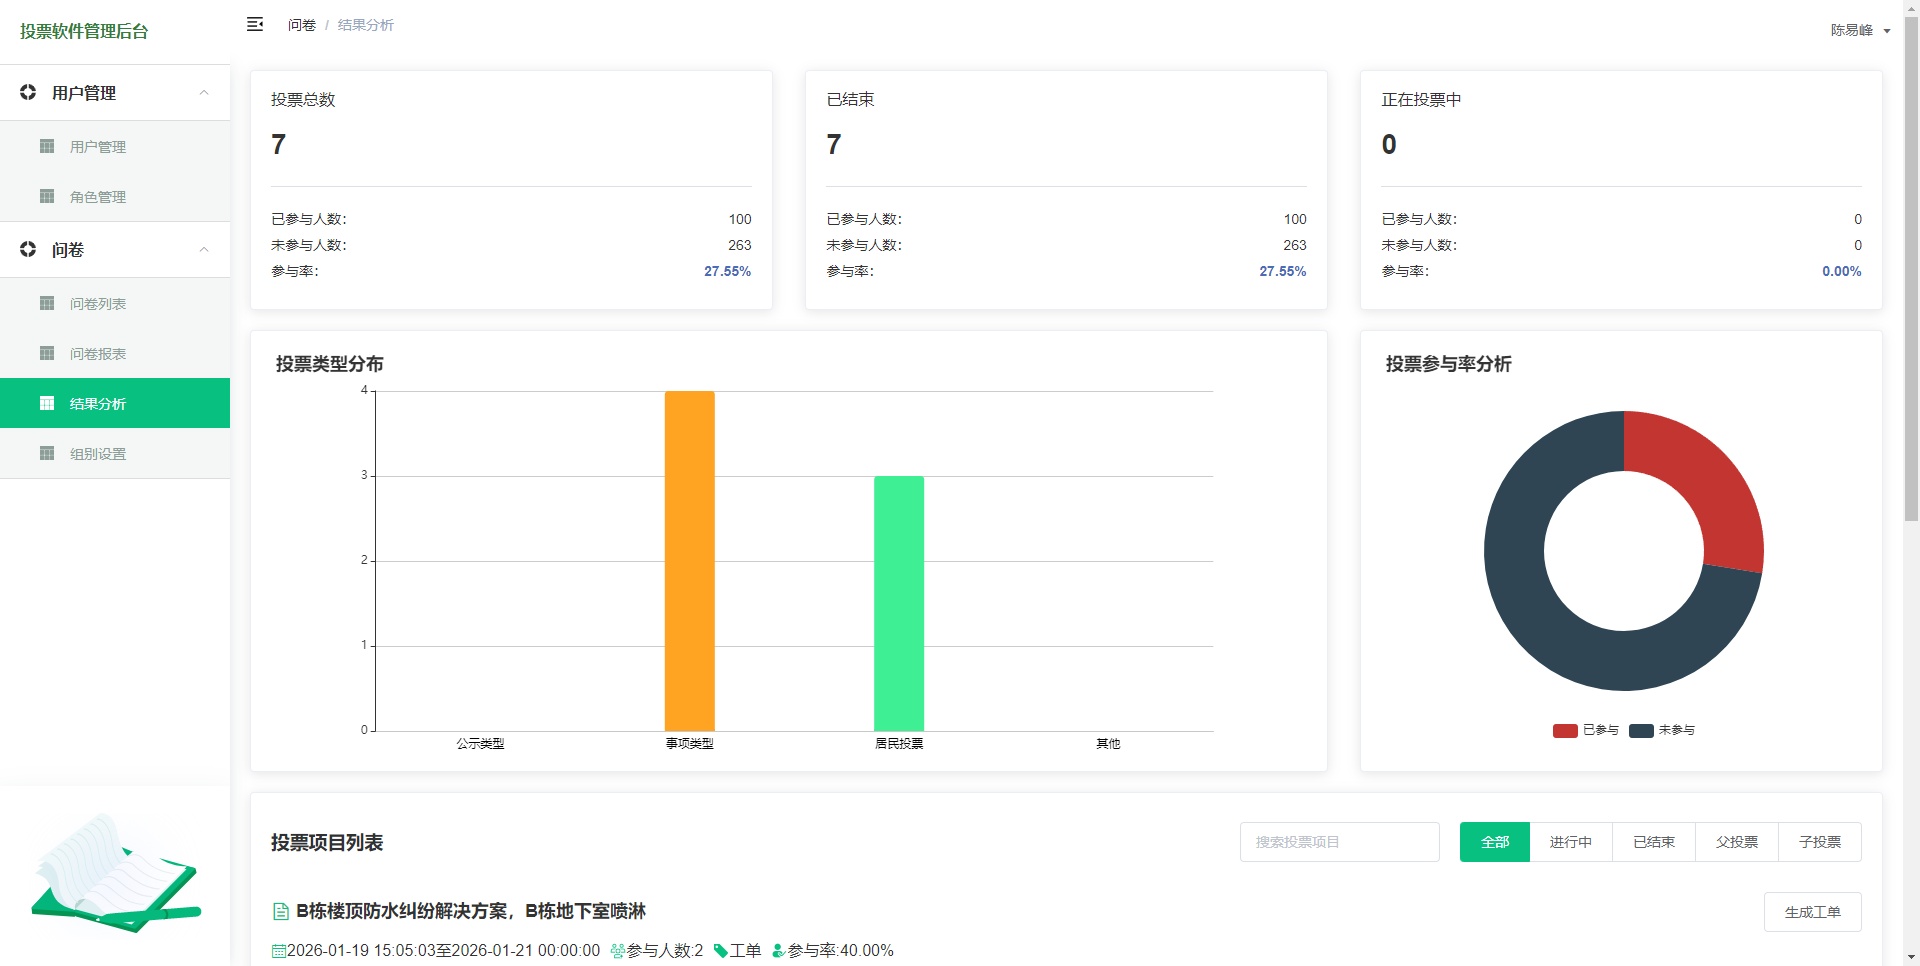Click the document icon before B栋楼顶防水 title
The height and width of the screenshot is (966, 1920).
point(281,911)
